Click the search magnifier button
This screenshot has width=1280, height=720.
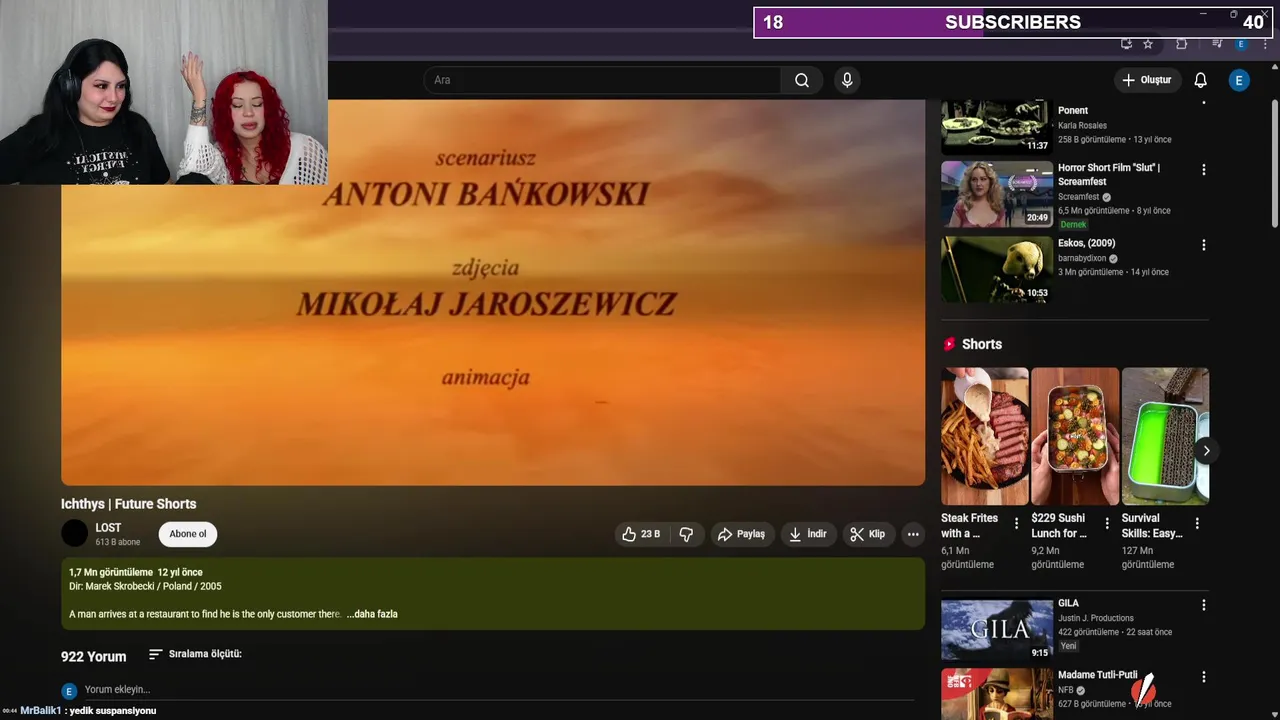pos(802,80)
